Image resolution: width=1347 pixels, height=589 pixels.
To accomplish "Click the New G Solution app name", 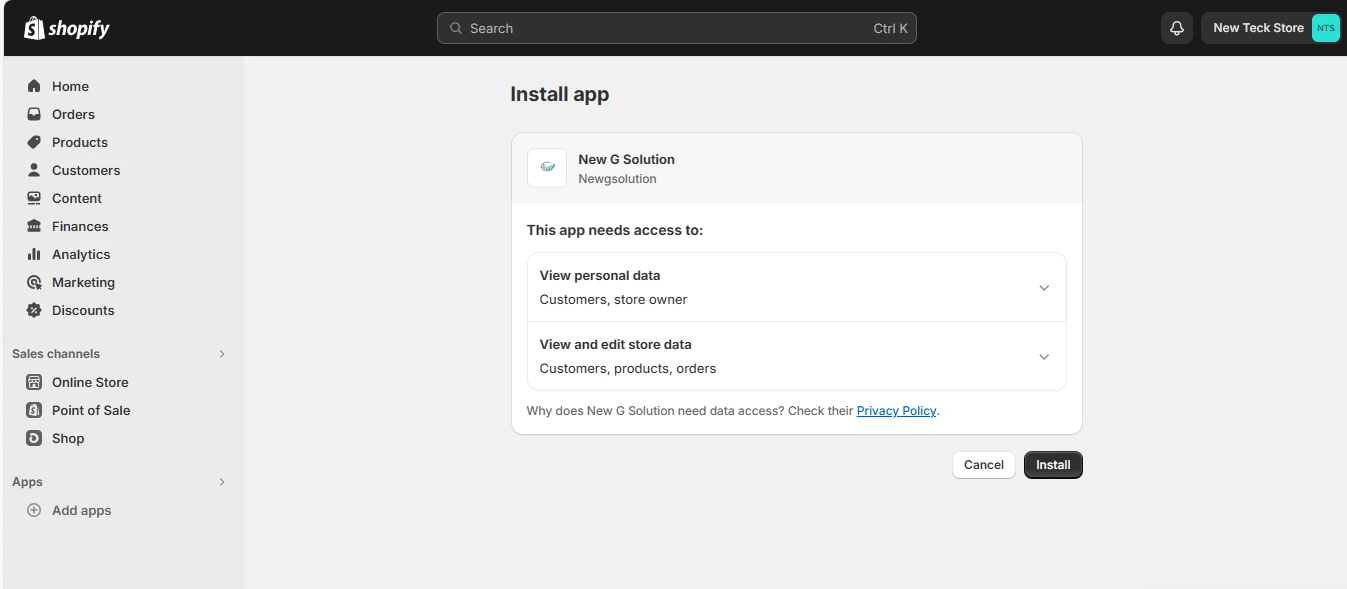I will [x=626, y=159].
